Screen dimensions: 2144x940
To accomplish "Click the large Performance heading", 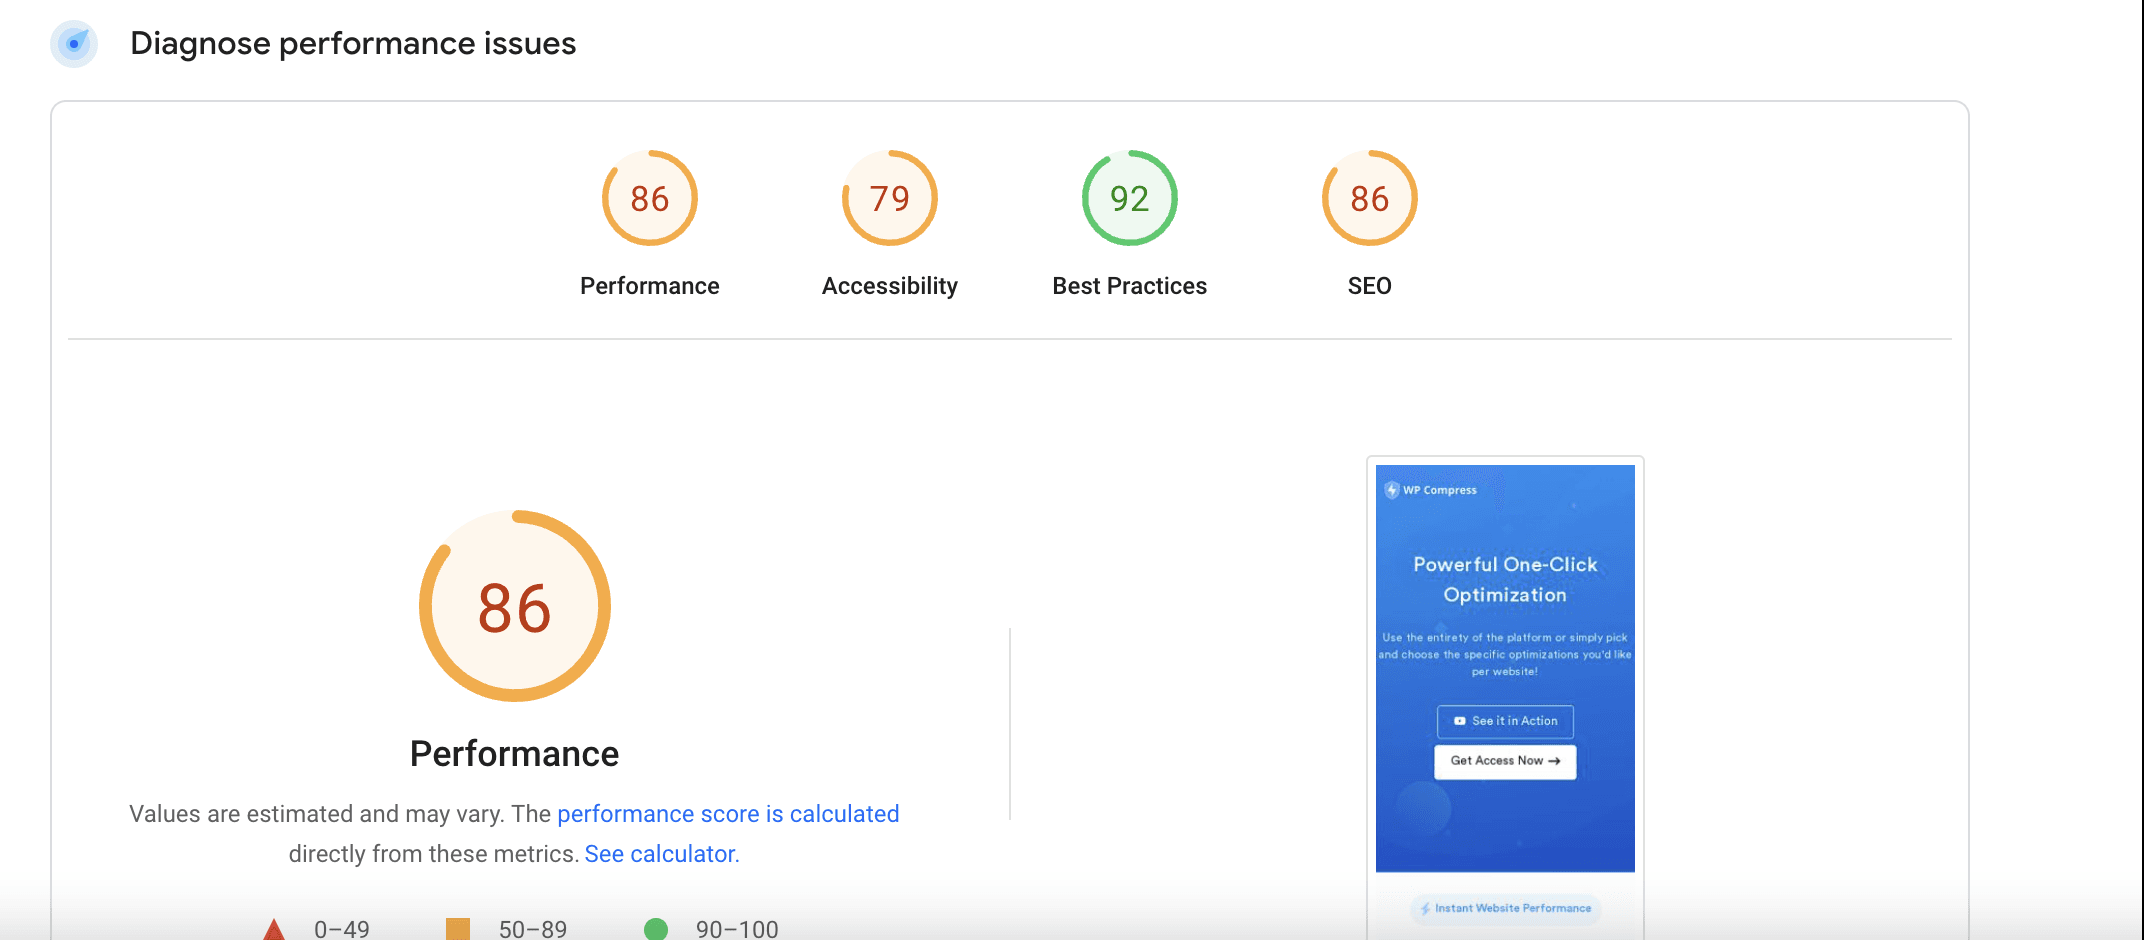I will (515, 754).
